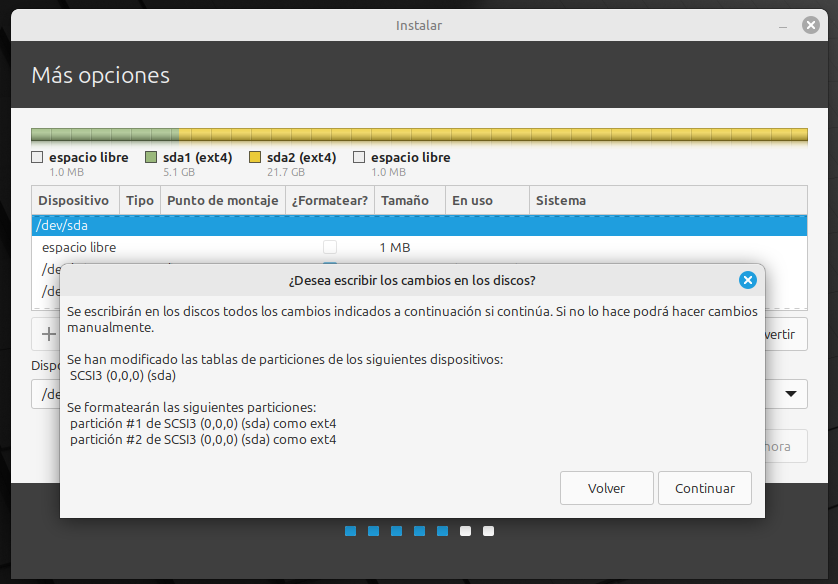Click the last espacio libre legend box
This screenshot has height=584, width=838.
359,157
